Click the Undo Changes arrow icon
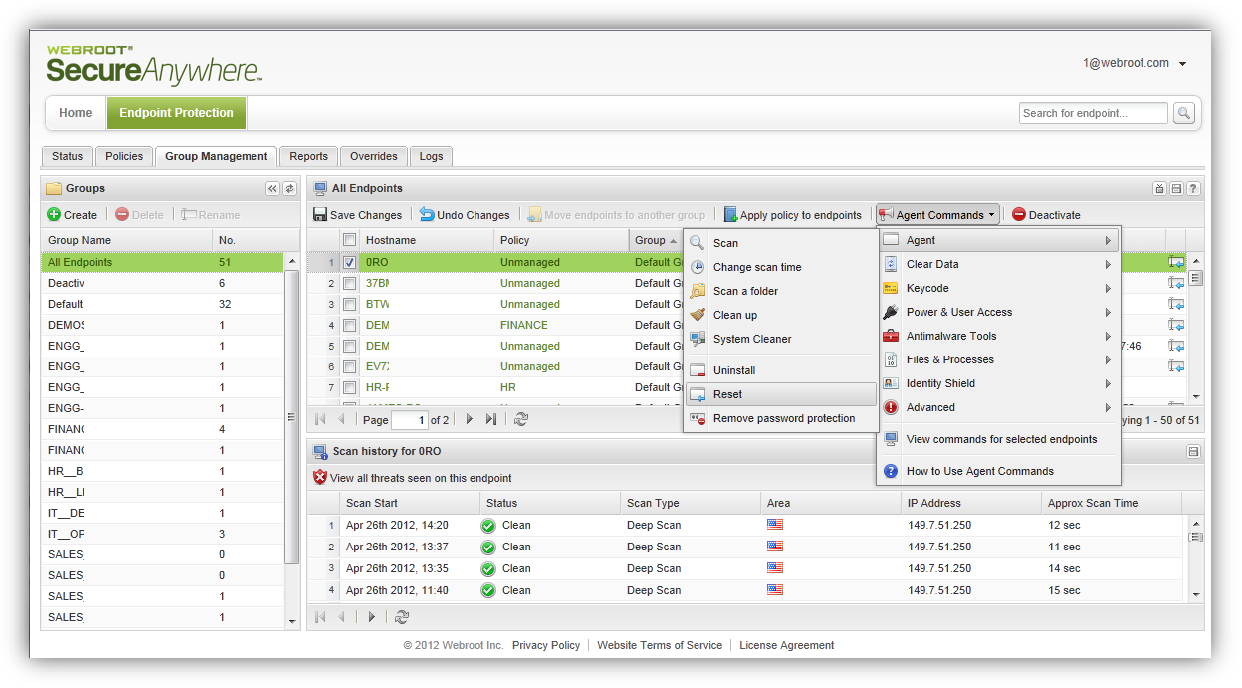The image size is (1242, 688). 427,214
